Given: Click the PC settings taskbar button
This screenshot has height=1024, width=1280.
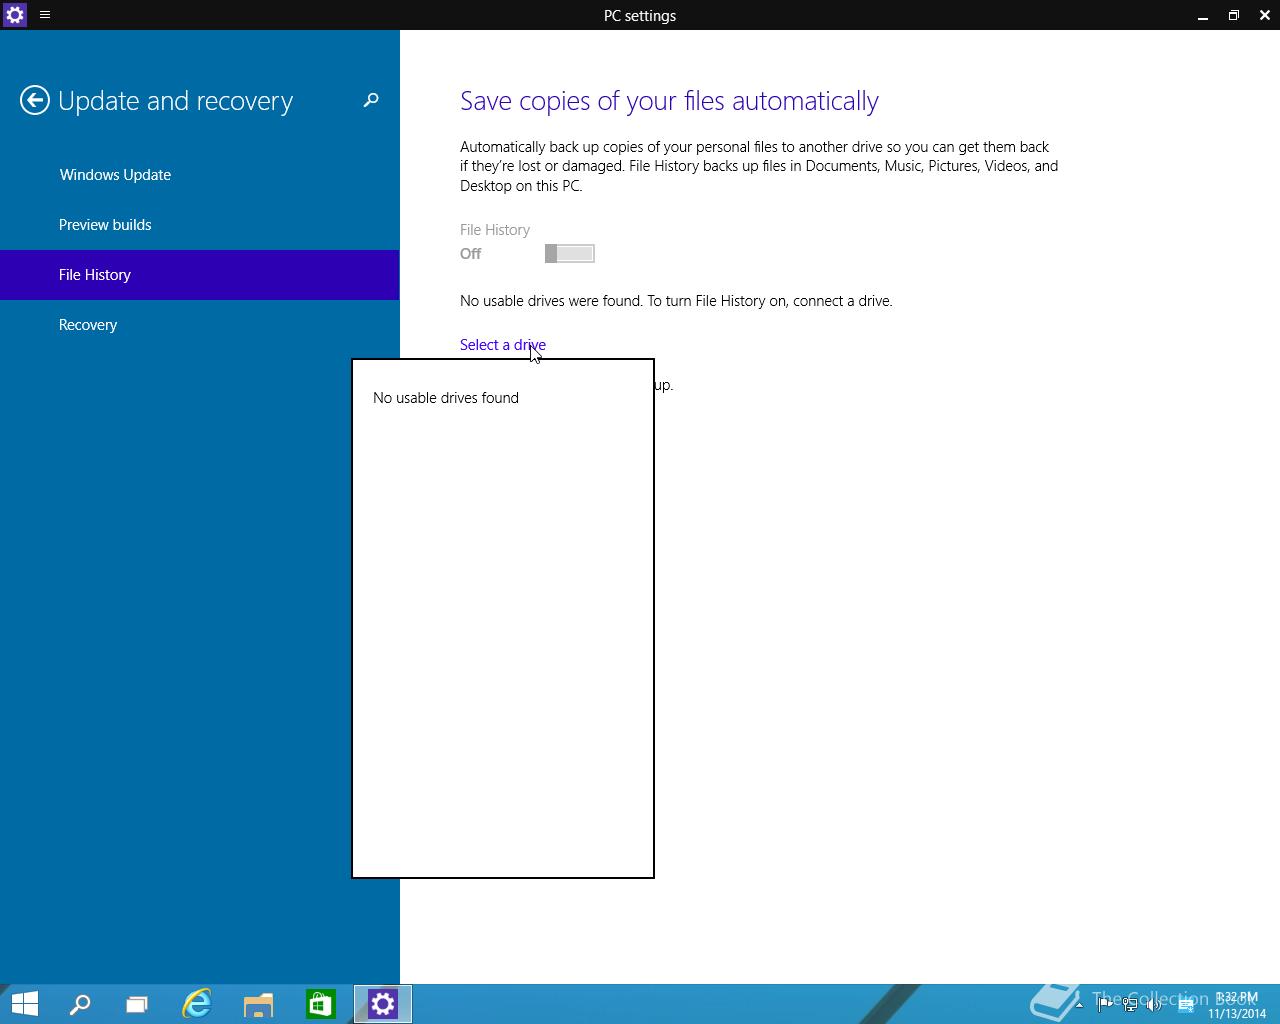Looking at the screenshot, I should [383, 1004].
